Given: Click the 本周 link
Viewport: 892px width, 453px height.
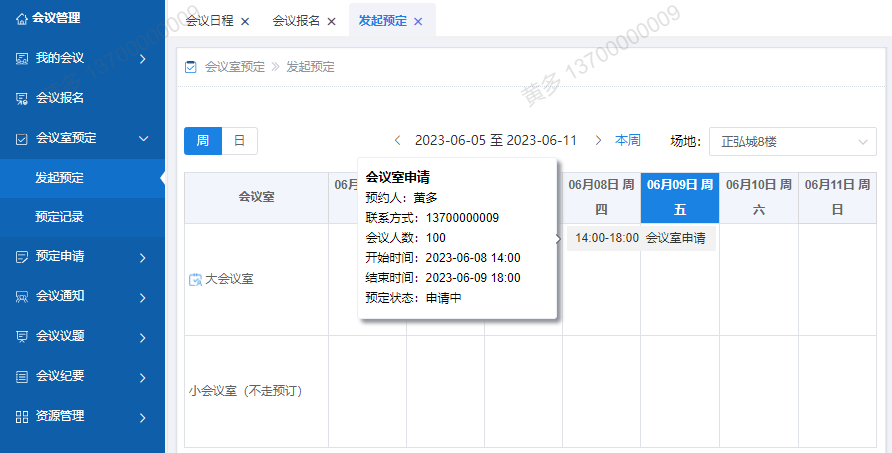Looking at the screenshot, I should (628, 140).
